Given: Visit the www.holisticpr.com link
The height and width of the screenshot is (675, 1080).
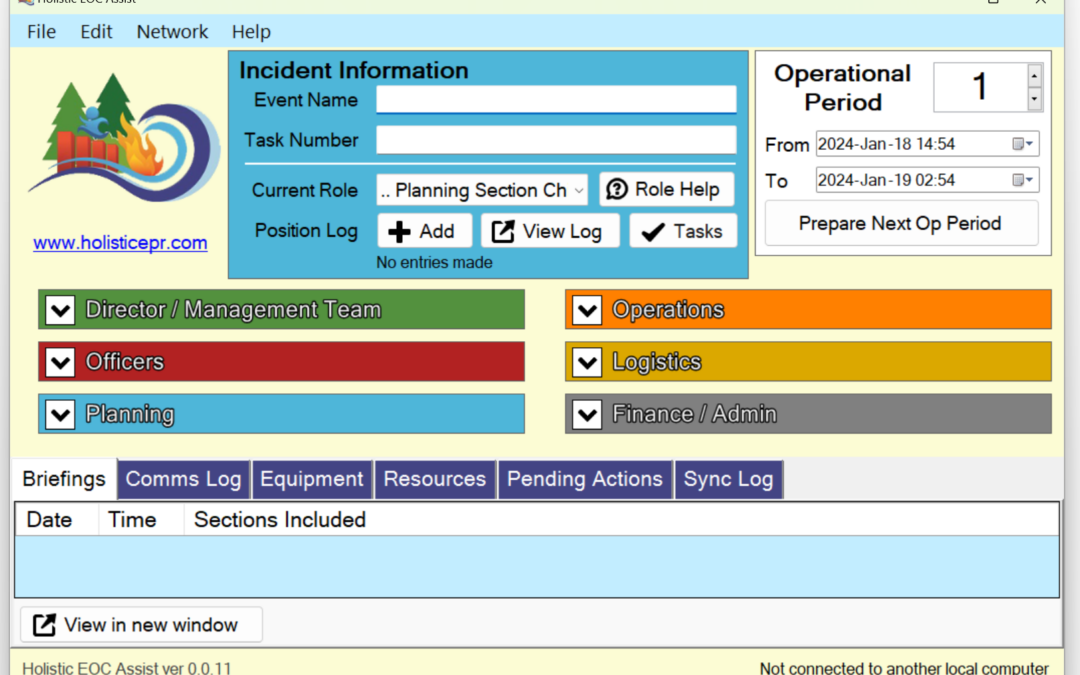Looking at the screenshot, I should click(x=120, y=242).
